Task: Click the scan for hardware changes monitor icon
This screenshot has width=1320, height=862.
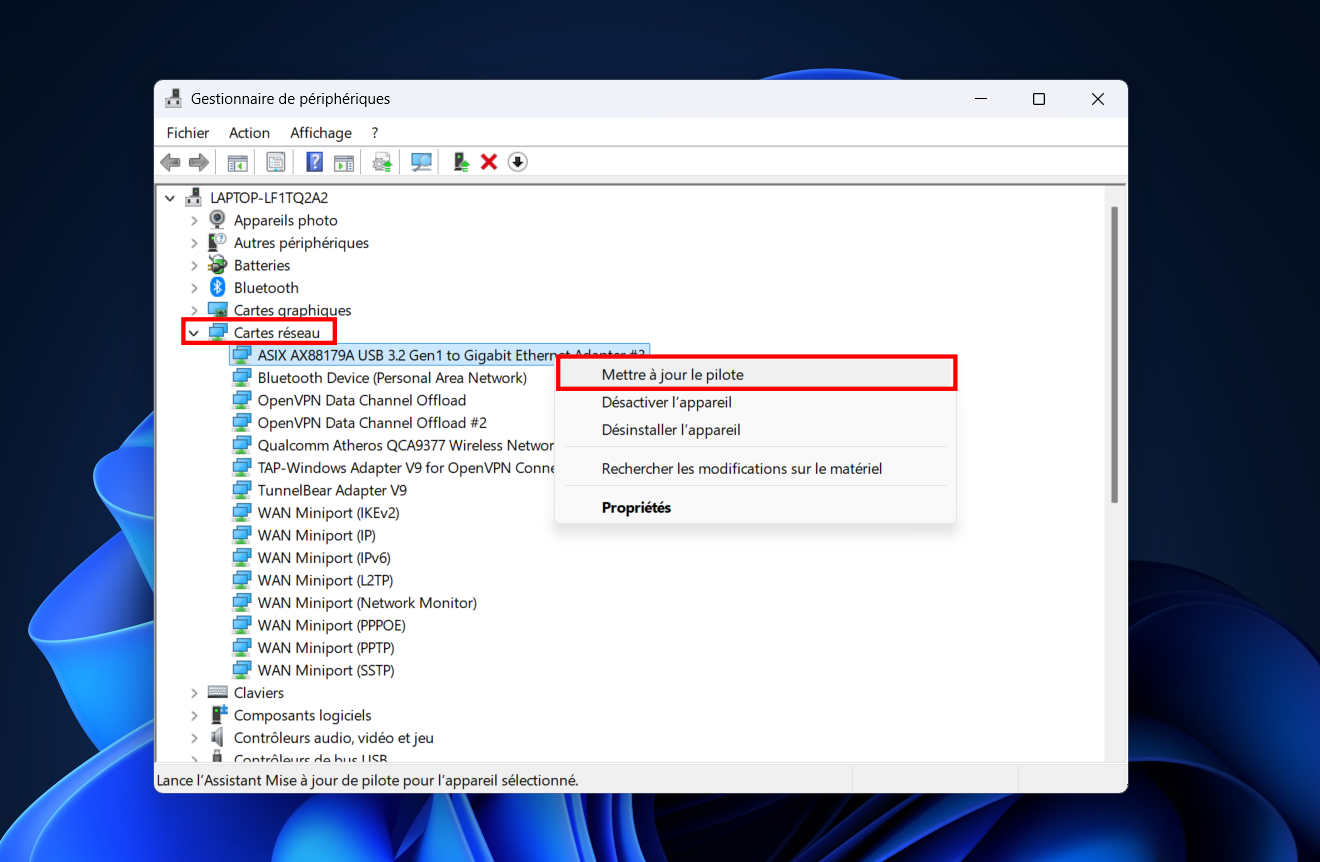Action: 422,162
